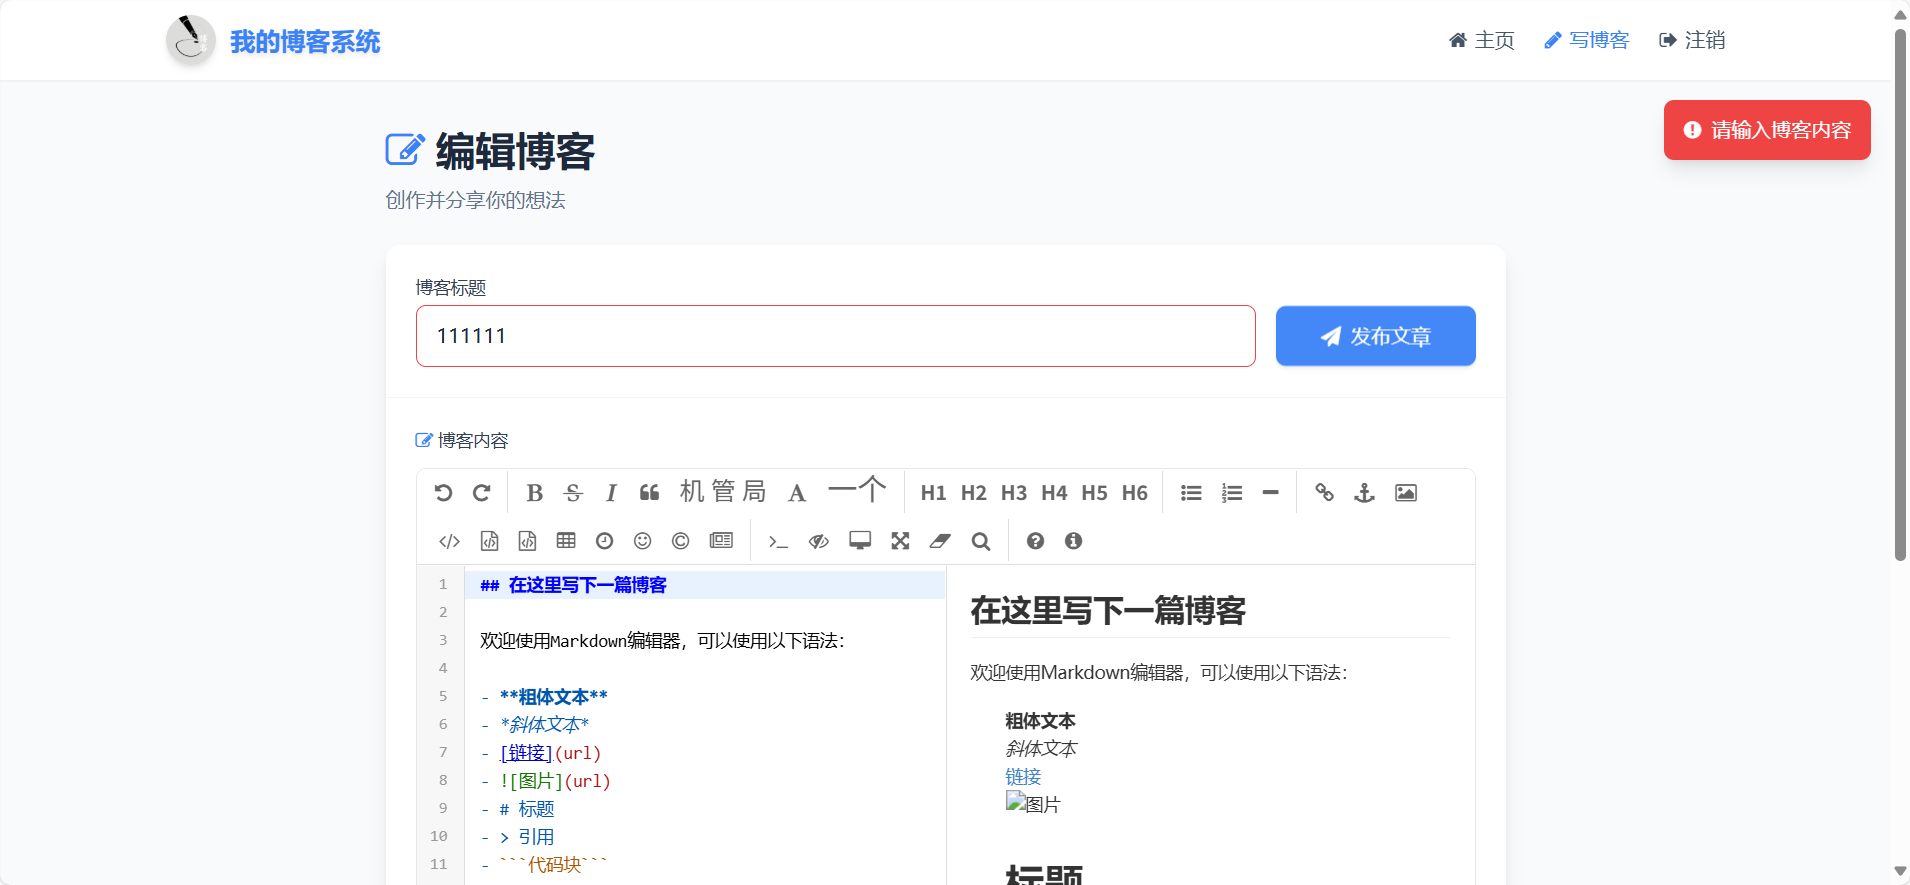This screenshot has width=1910, height=885.
Task: Insert H1 heading
Action: click(934, 493)
